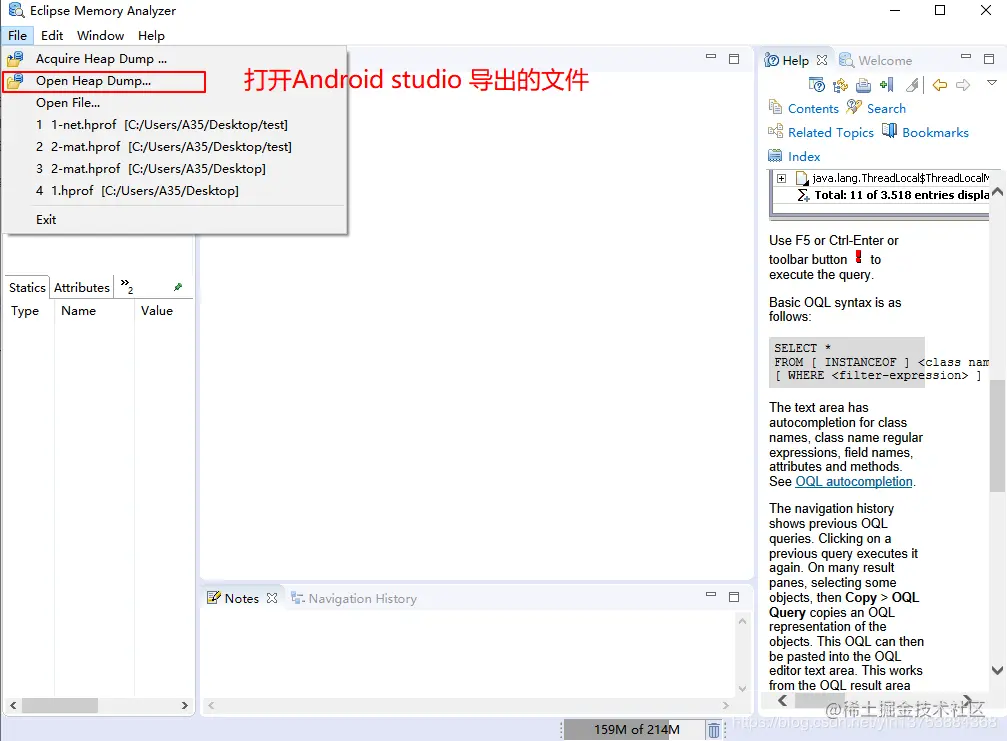Click the Name column header
The image size is (1007, 741).
coord(94,311)
